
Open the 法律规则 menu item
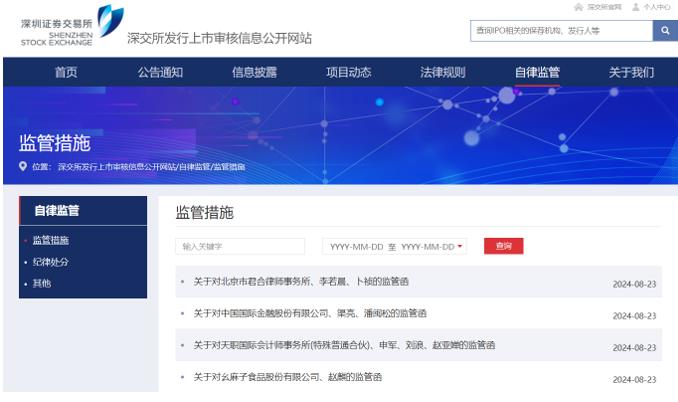pos(443,72)
